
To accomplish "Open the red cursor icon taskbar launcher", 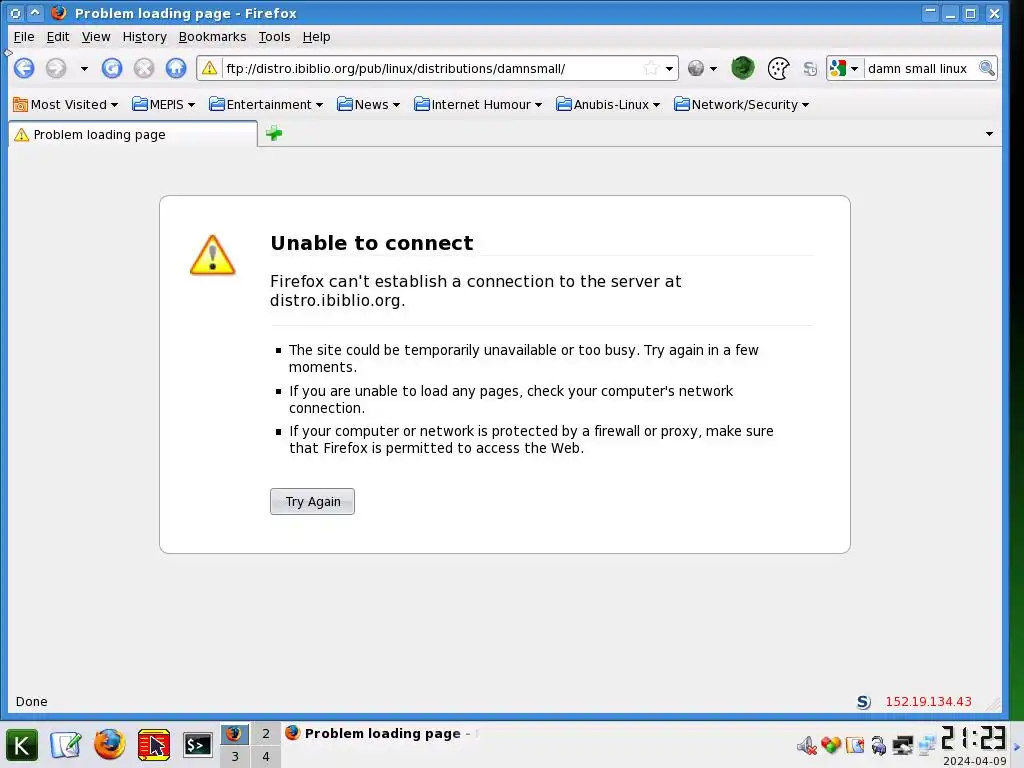I will click(154, 745).
